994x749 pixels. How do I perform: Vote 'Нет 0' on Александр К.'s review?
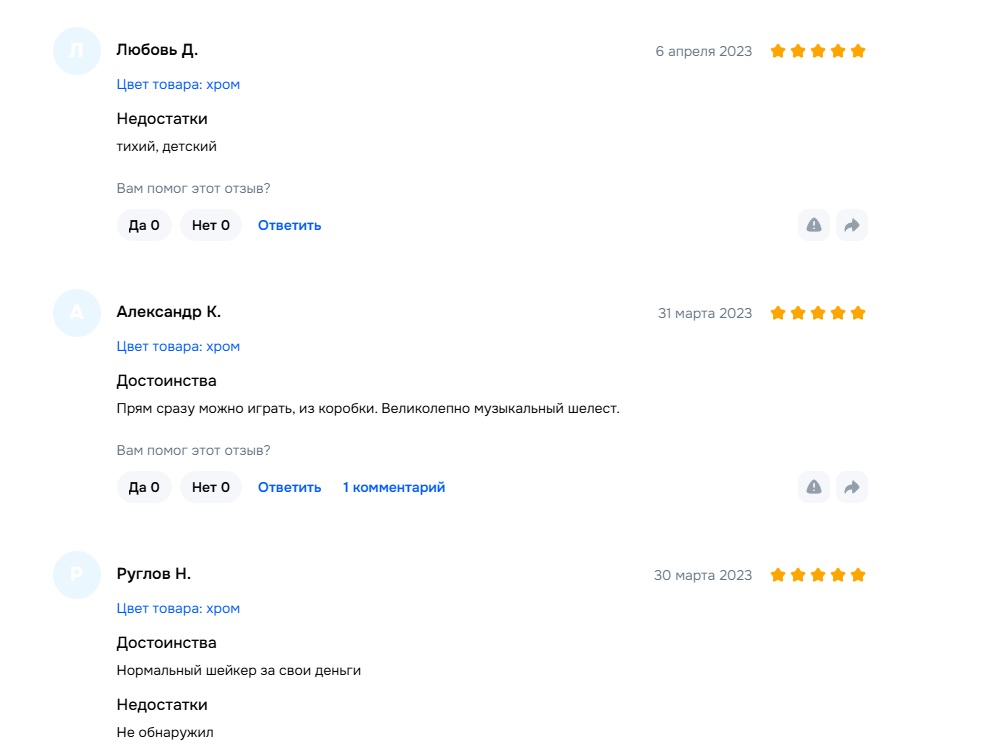(211, 487)
